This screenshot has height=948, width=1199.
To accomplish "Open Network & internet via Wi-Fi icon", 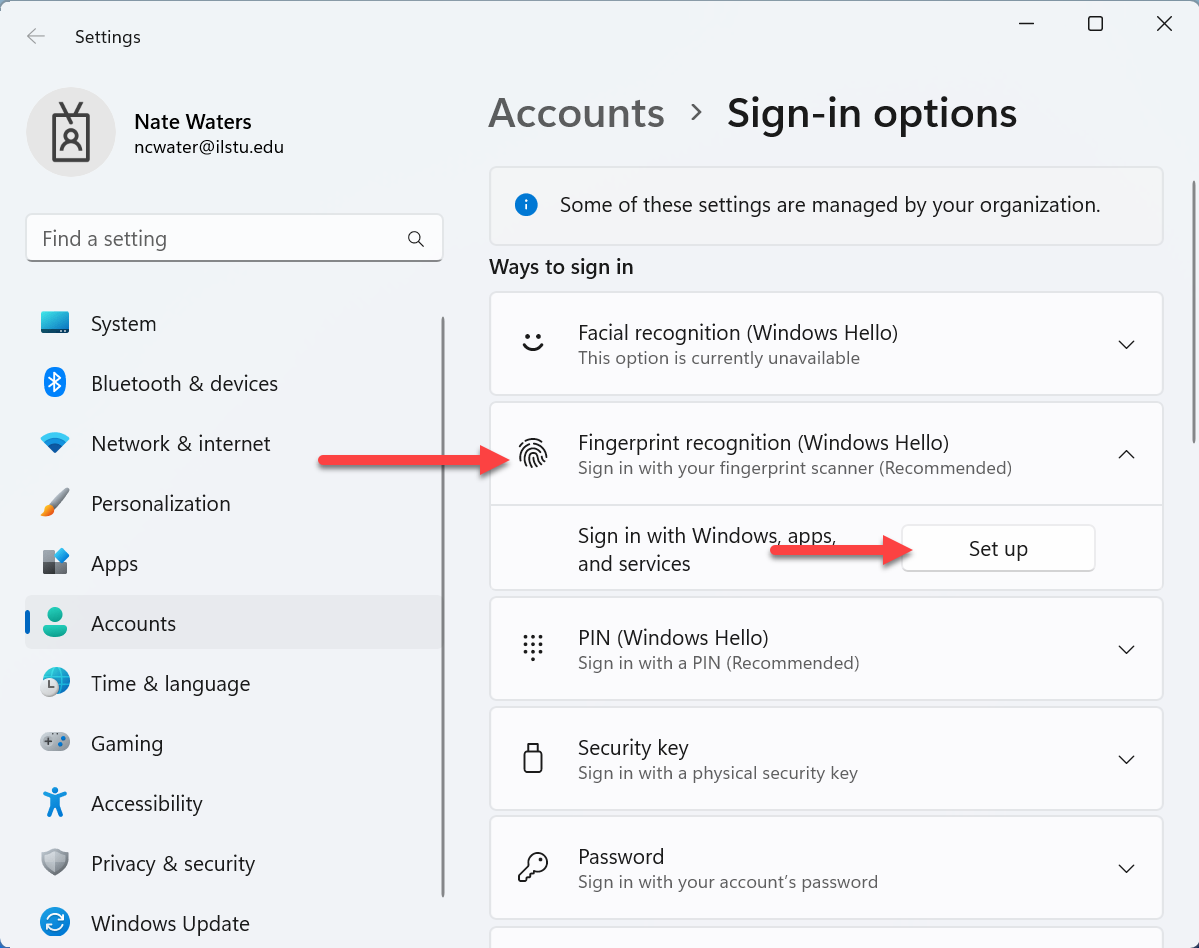I will tap(55, 443).
